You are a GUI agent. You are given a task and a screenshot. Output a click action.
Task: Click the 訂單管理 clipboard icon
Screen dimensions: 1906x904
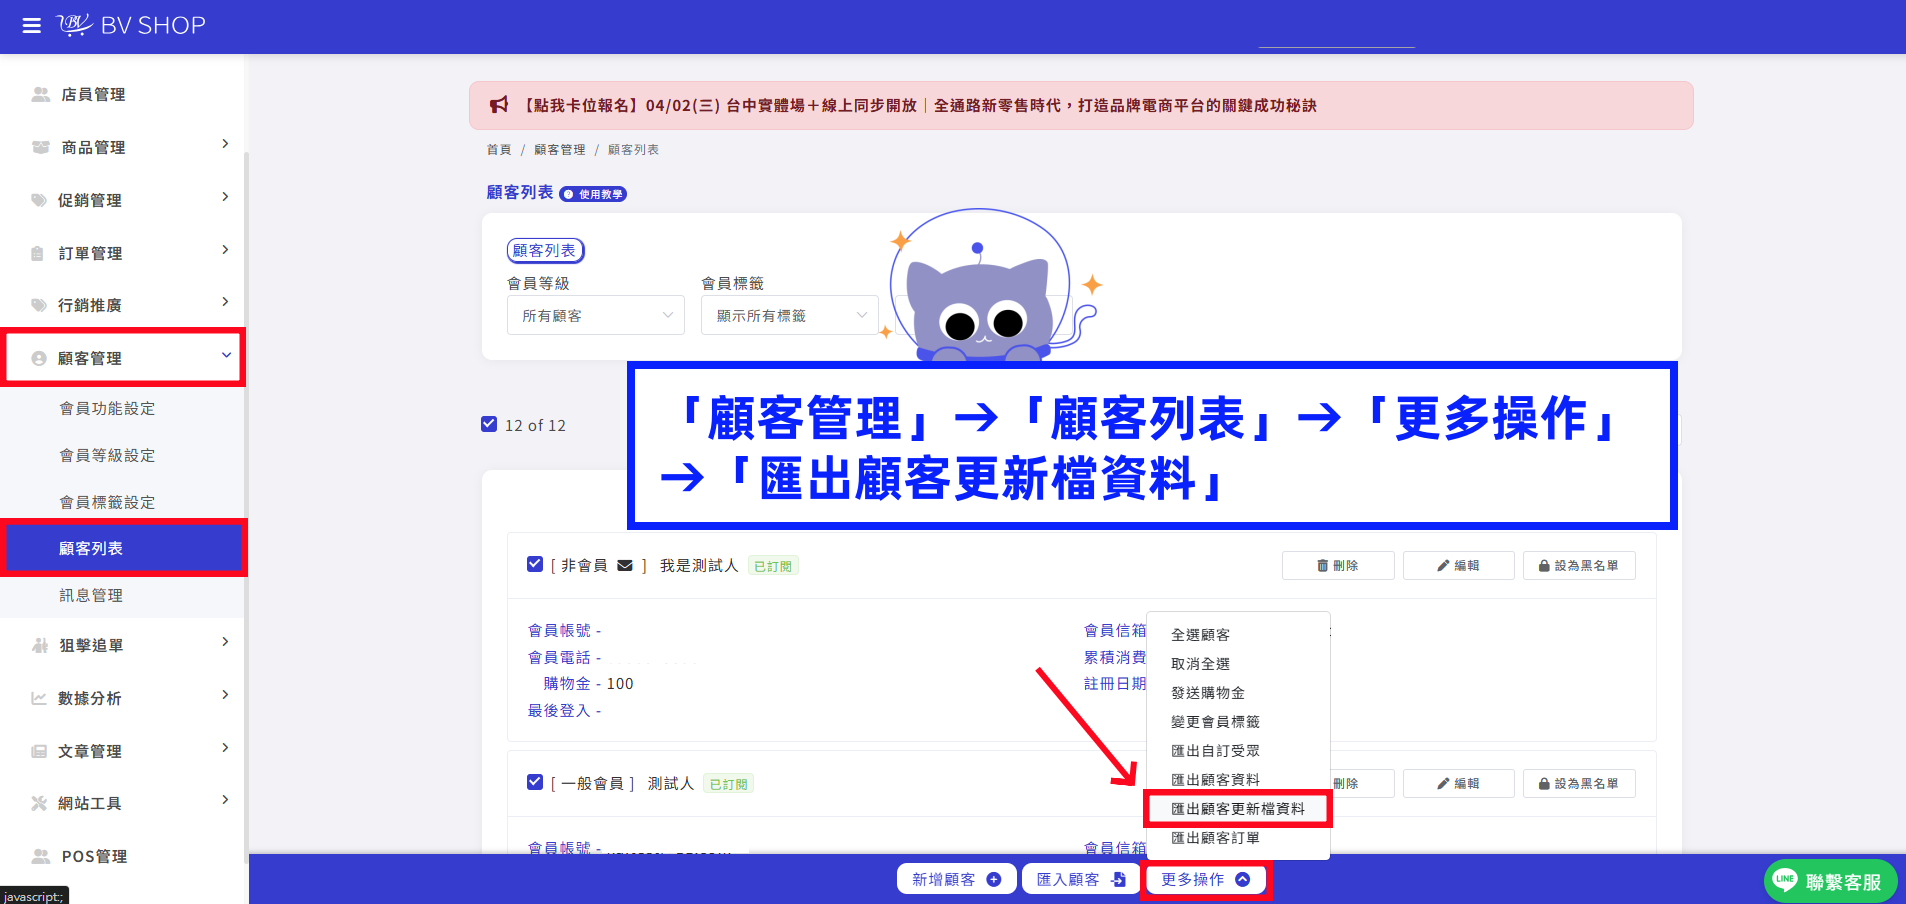point(37,253)
